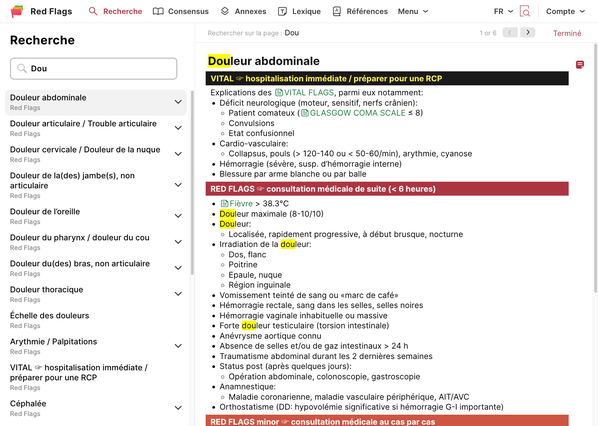Image resolution: width=598 pixels, height=426 pixels.
Task: Open the Compte dropdown
Action: 565,11
